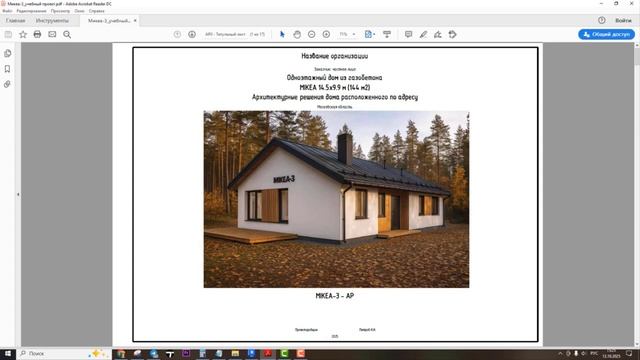The image size is (640, 360).
Task: Click the taskbar Поиск search box
Action: click(63, 353)
